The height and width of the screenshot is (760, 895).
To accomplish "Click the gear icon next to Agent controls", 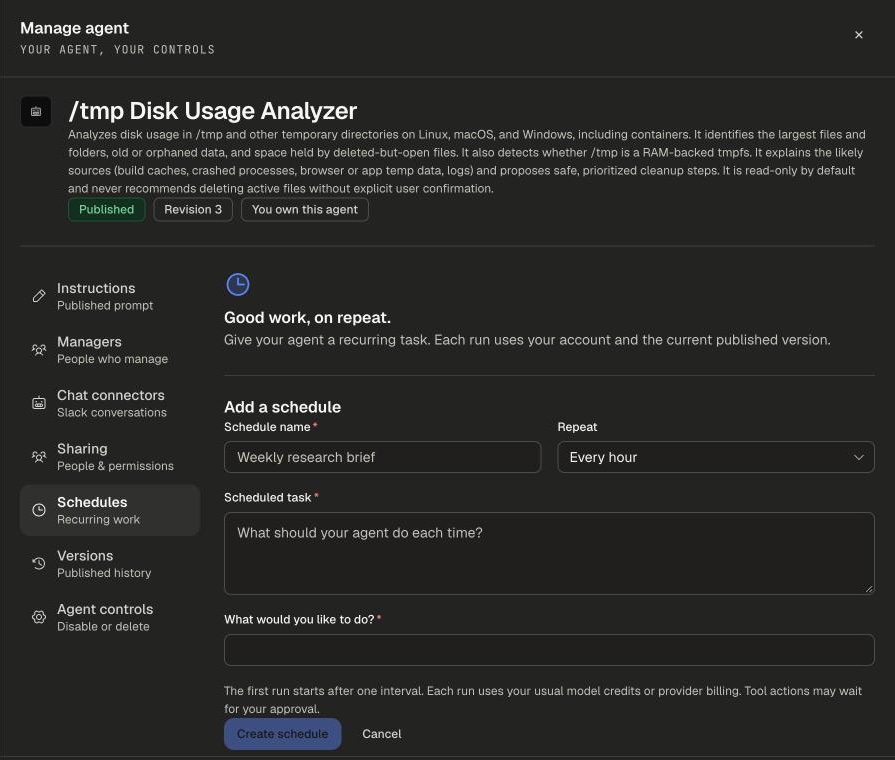I will click(x=39, y=617).
